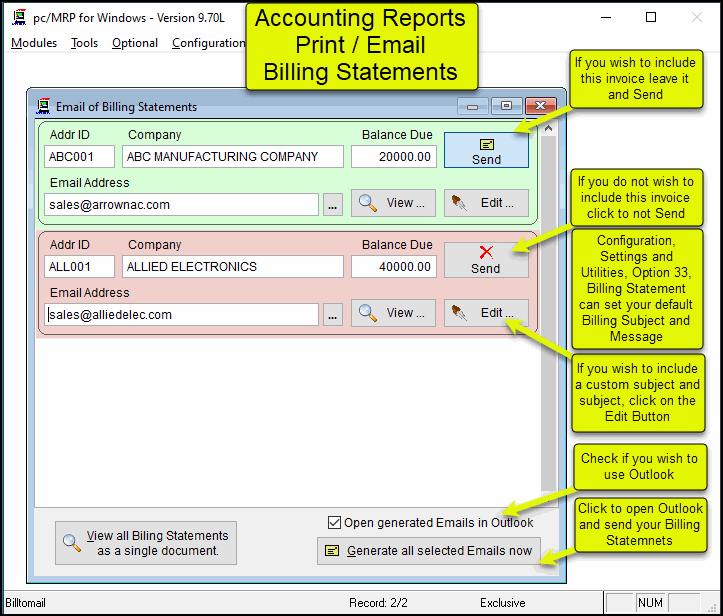The height and width of the screenshot is (616, 723).
Task: Open the Tools menu
Action: click(x=85, y=43)
